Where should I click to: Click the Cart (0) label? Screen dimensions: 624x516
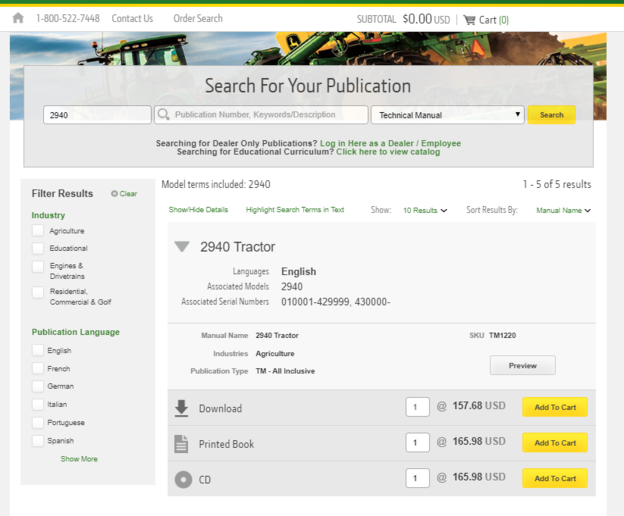494,20
